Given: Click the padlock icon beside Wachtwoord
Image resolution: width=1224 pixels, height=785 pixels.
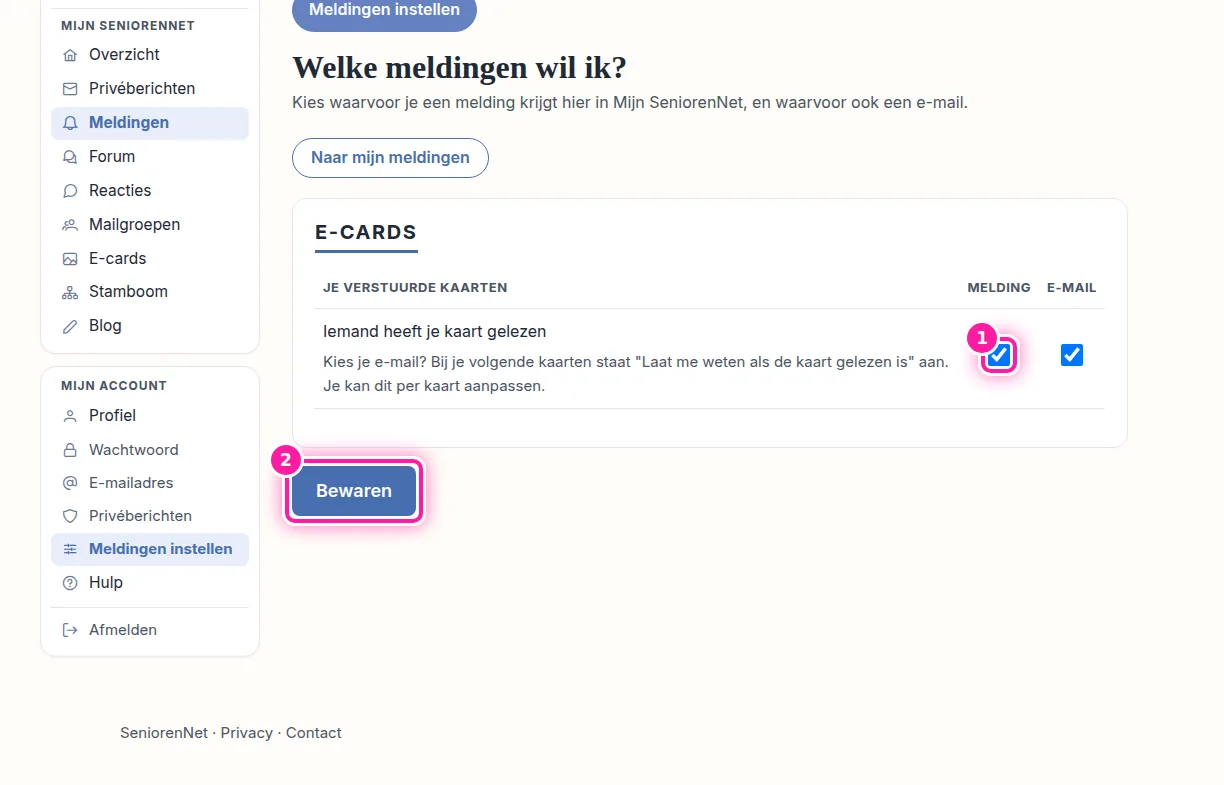Looking at the screenshot, I should [x=70, y=450].
